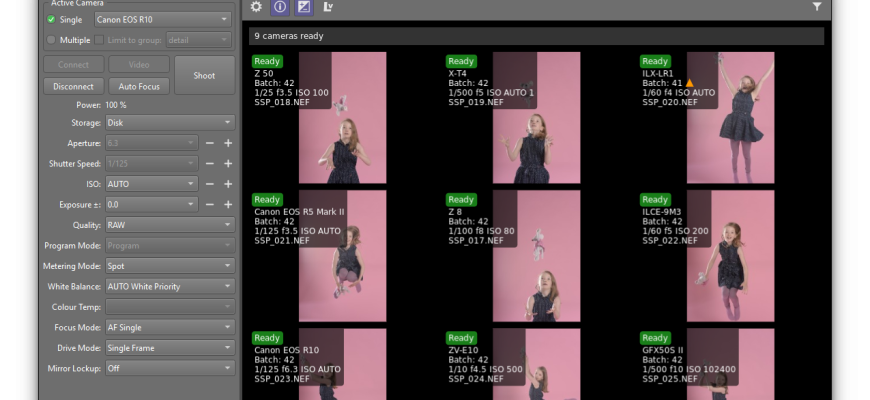Decrease shutter speed with the minus button

[210, 164]
